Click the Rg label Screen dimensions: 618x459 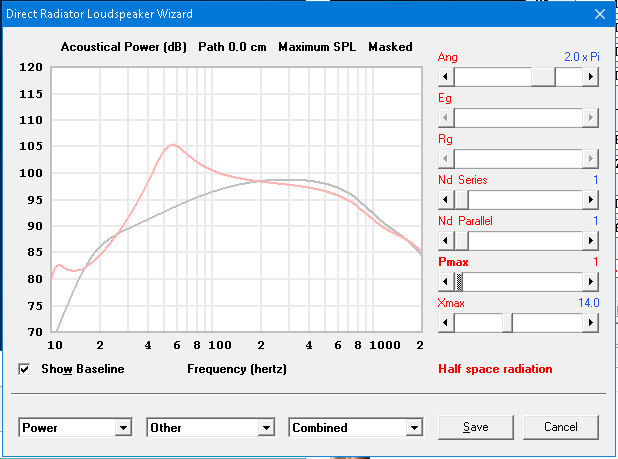click(445, 139)
